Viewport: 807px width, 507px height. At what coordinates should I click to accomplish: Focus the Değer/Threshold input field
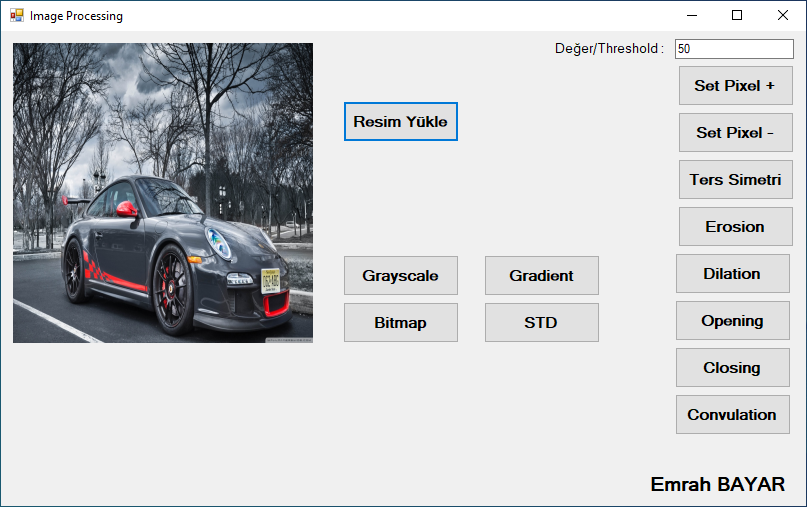click(x=734, y=49)
